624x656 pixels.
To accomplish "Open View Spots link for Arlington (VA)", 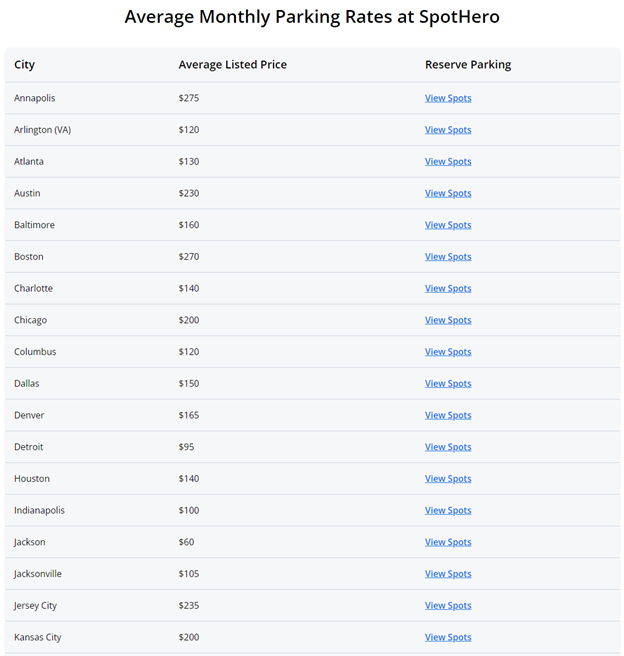I will (x=448, y=130).
